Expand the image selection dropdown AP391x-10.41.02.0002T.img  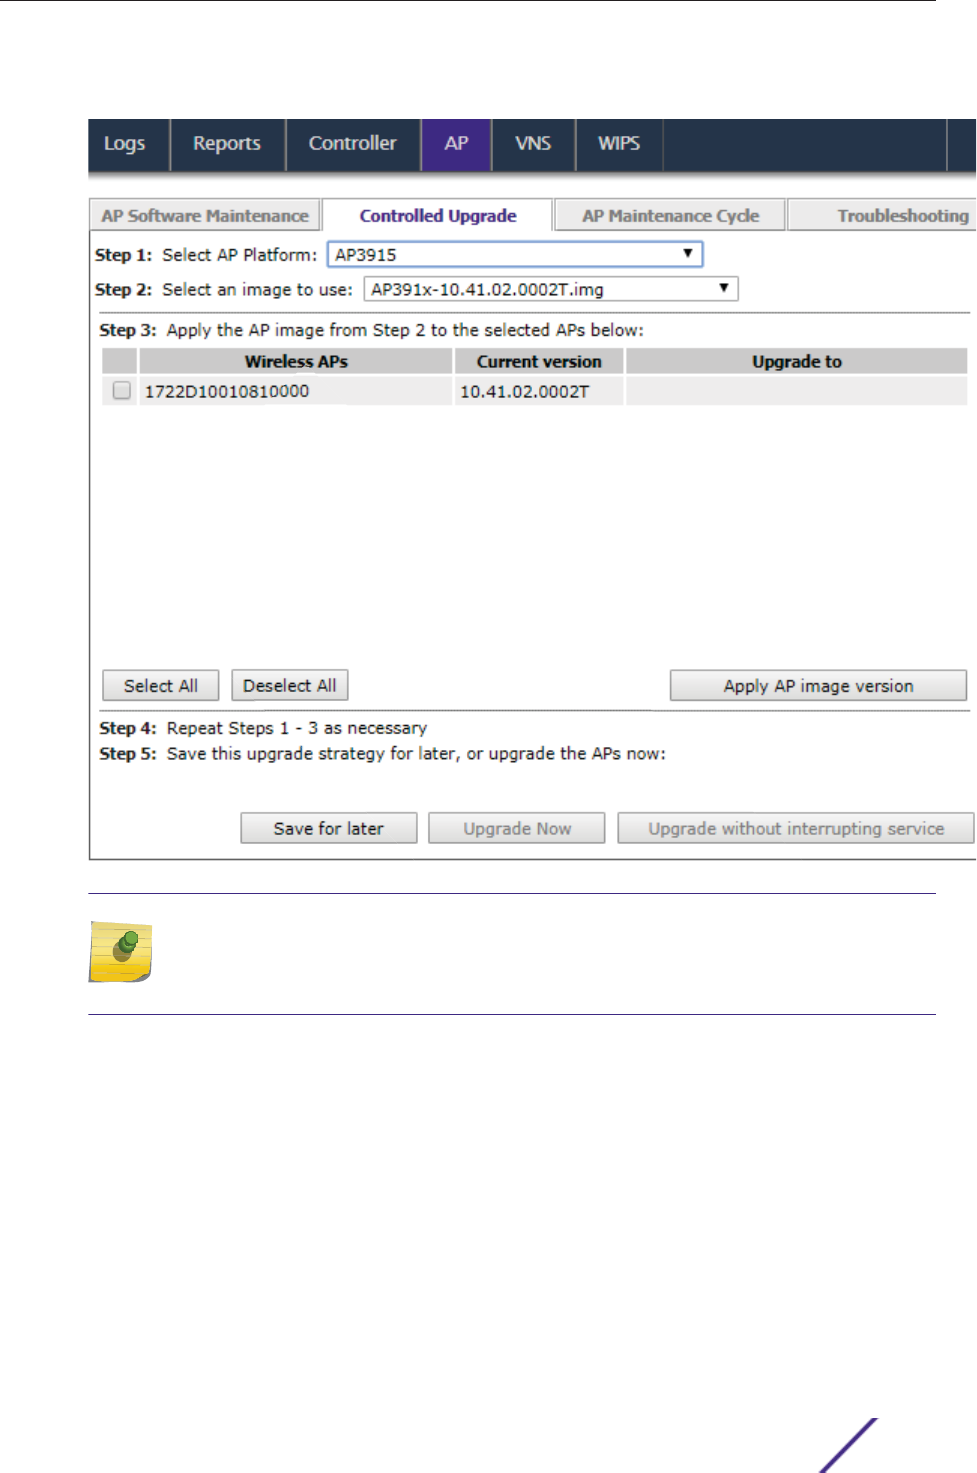point(551,290)
